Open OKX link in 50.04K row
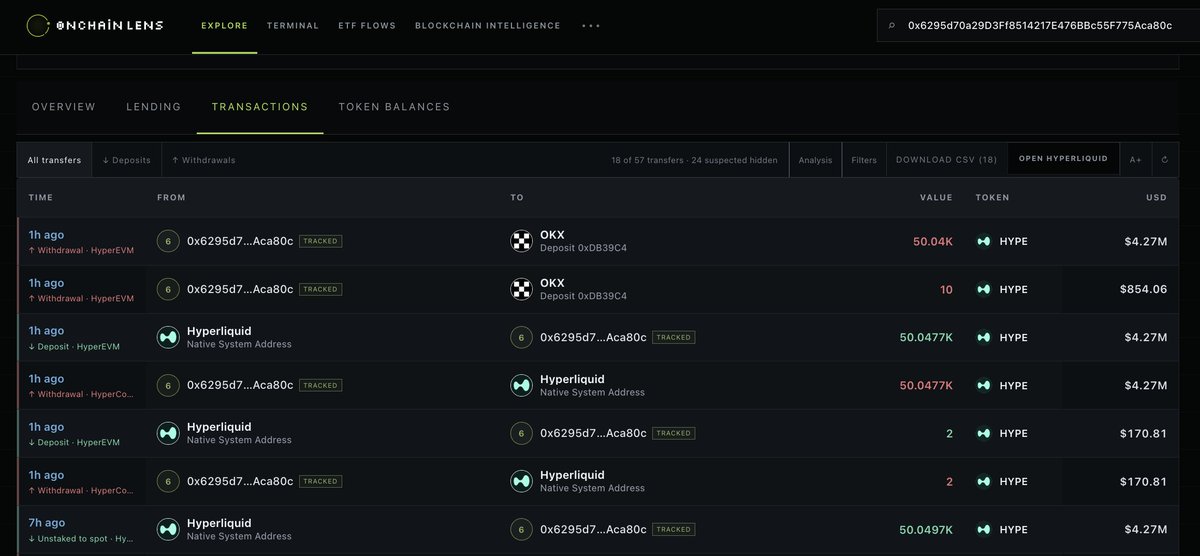 (x=552, y=235)
